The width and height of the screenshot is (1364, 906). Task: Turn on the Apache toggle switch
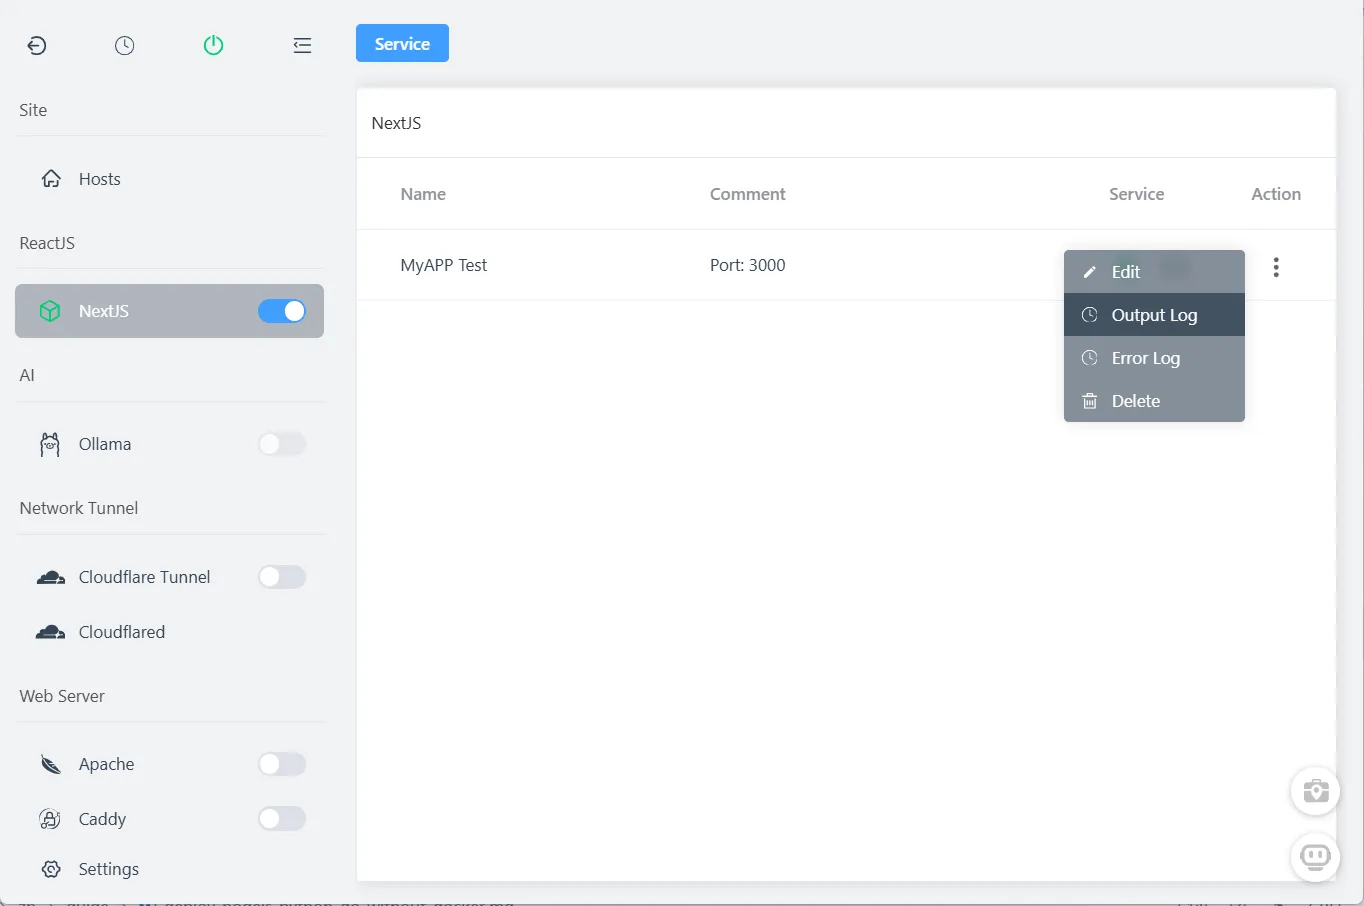282,765
